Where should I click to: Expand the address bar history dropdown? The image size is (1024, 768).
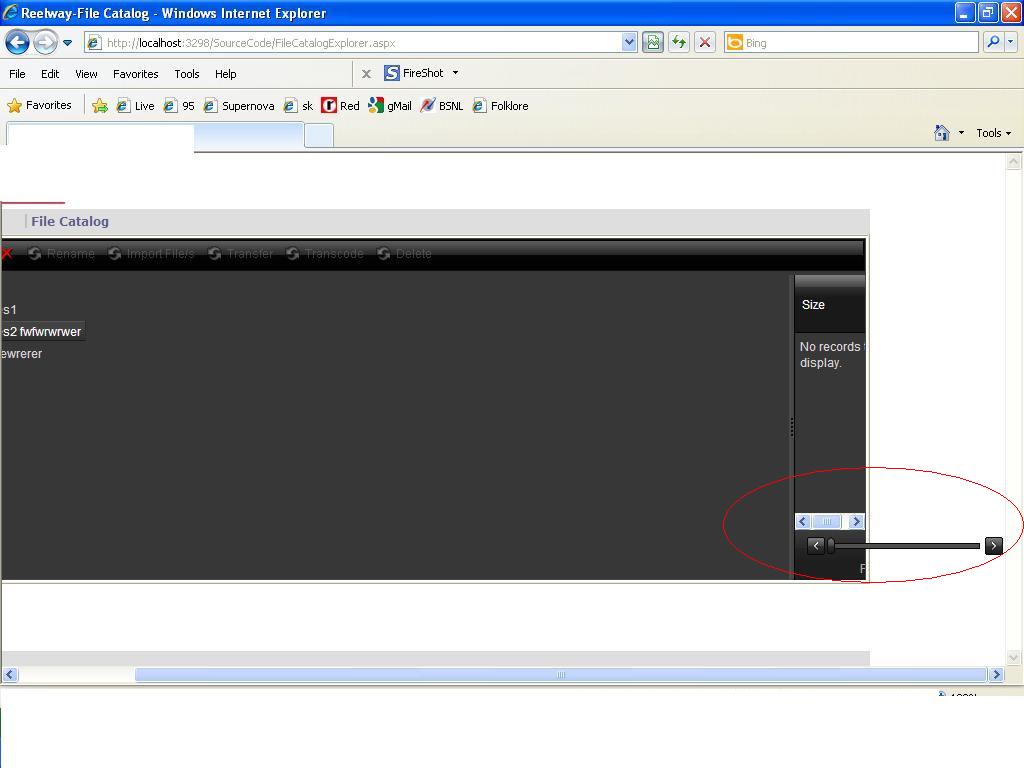tap(629, 43)
